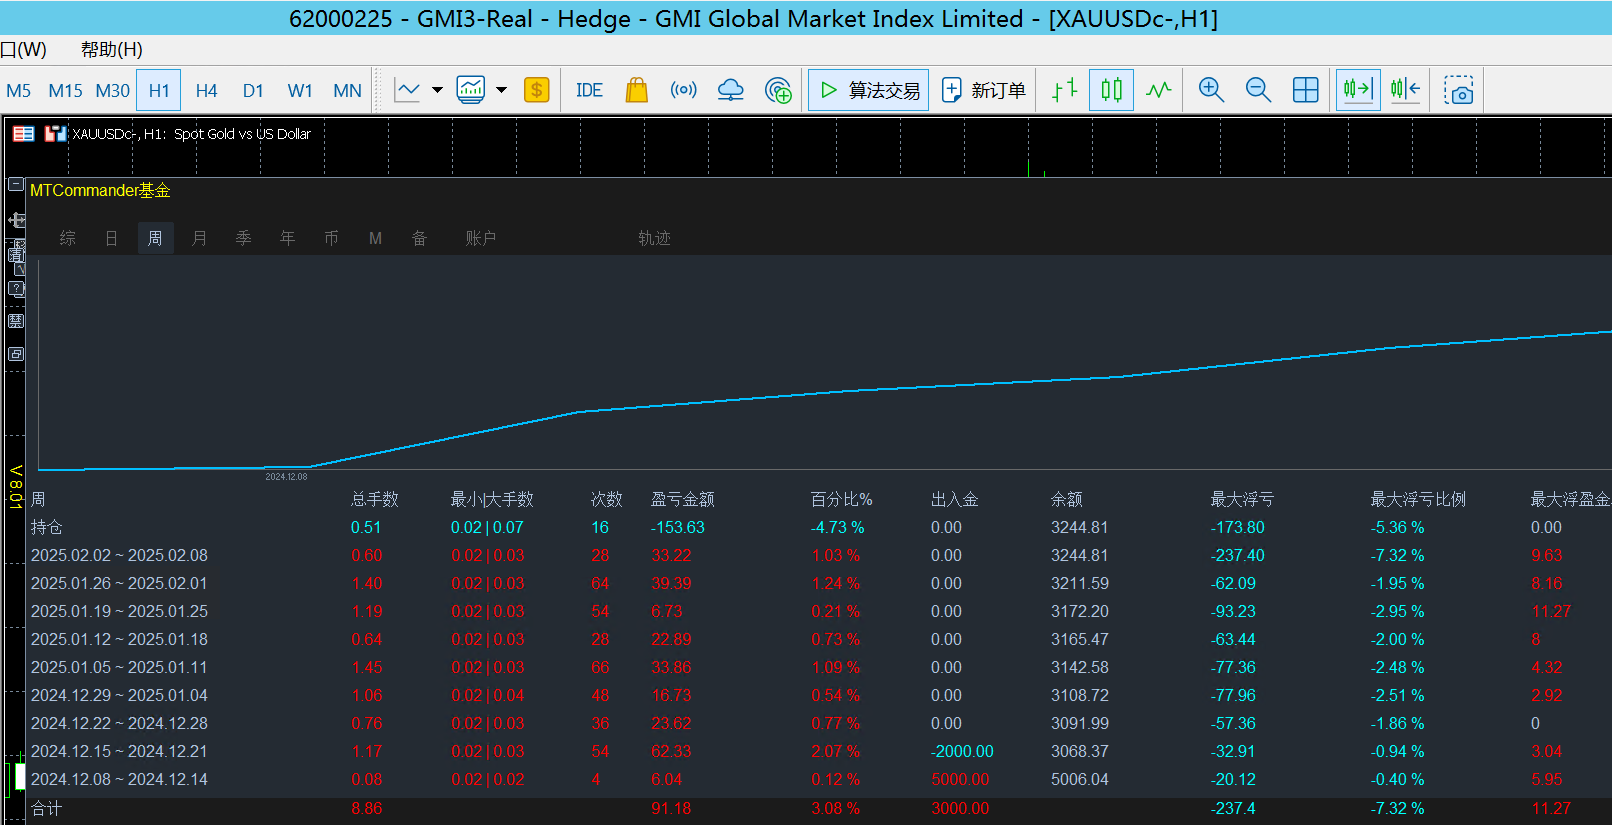Tile windows with the grid icon
The height and width of the screenshot is (825, 1612).
point(1306,90)
